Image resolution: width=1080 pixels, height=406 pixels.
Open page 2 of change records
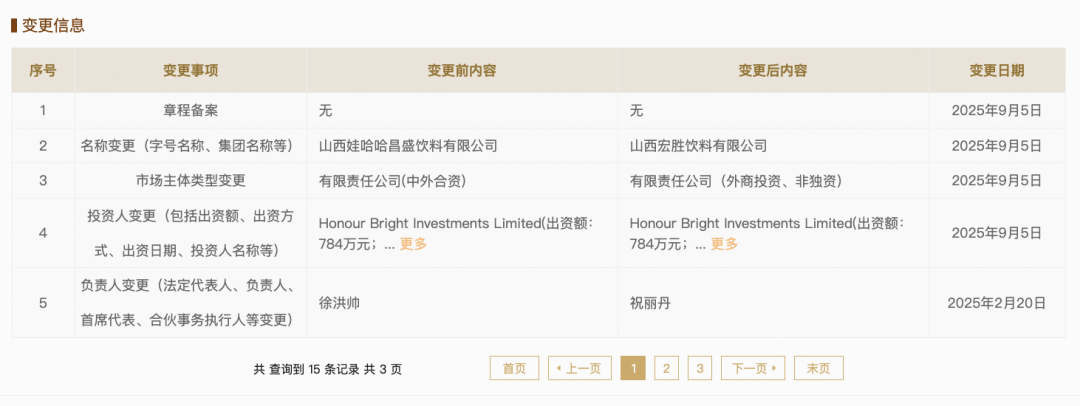click(x=666, y=368)
